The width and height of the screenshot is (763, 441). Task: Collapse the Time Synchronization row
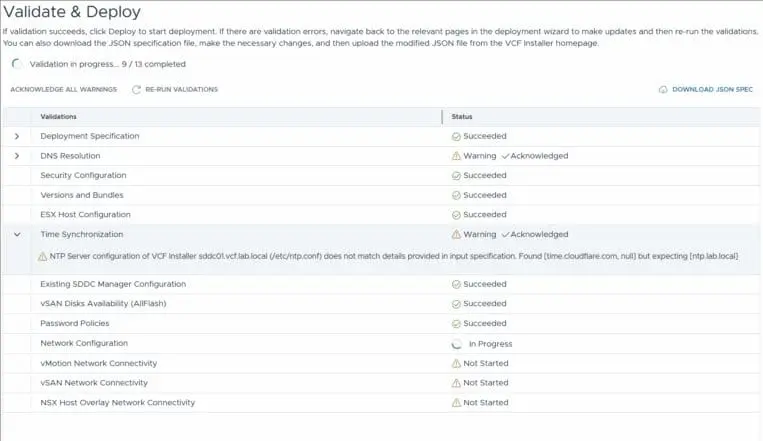(x=17, y=234)
